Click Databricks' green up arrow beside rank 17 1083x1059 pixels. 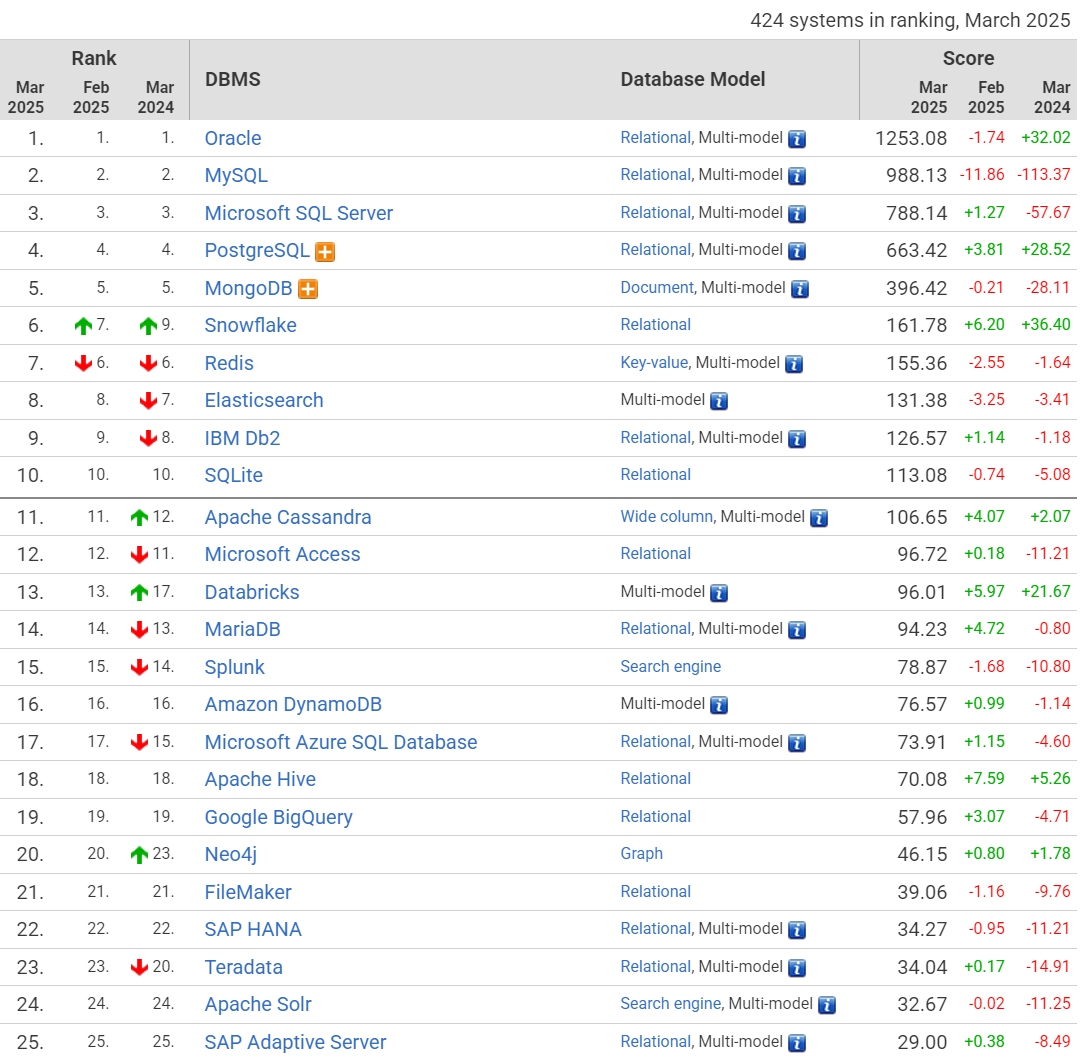(140, 593)
